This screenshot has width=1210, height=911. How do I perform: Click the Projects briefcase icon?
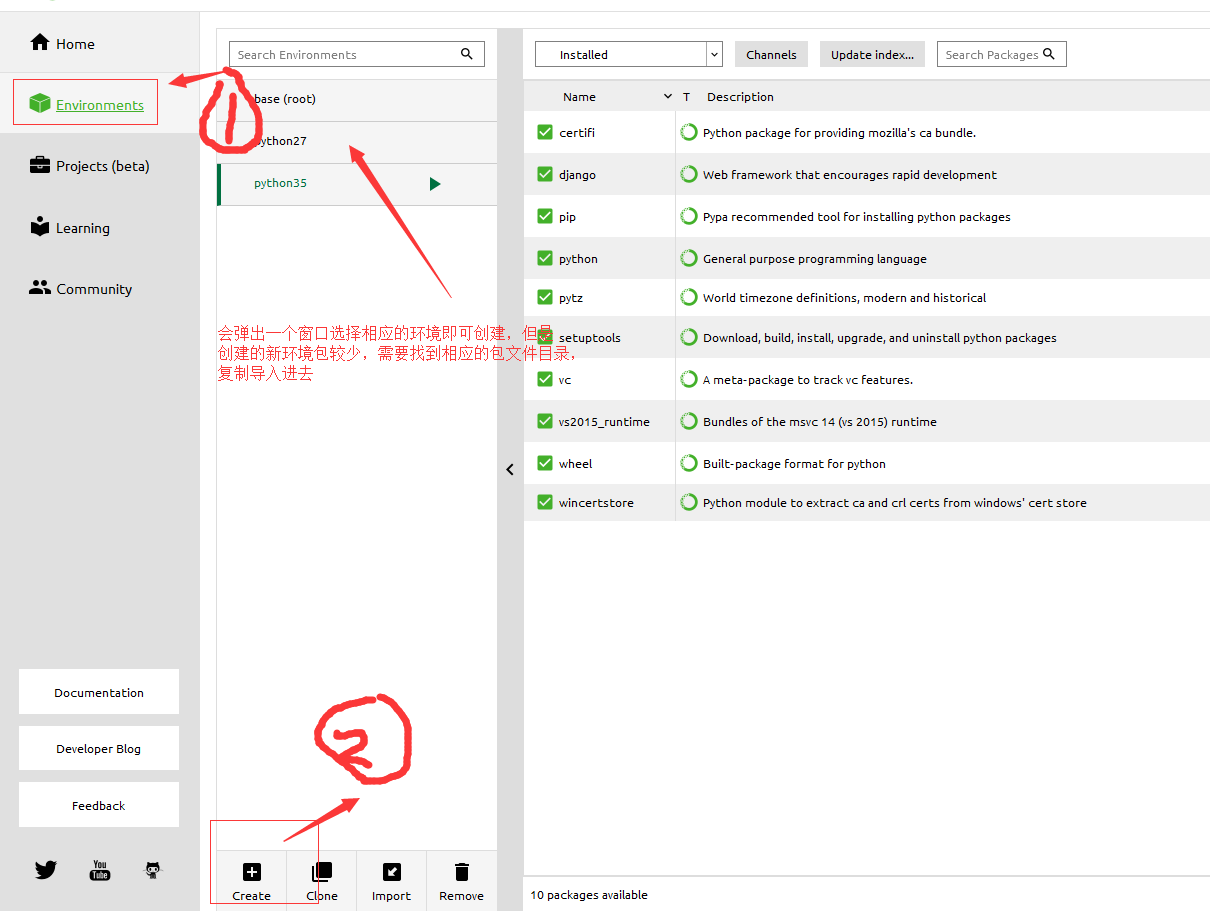click(x=40, y=165)
